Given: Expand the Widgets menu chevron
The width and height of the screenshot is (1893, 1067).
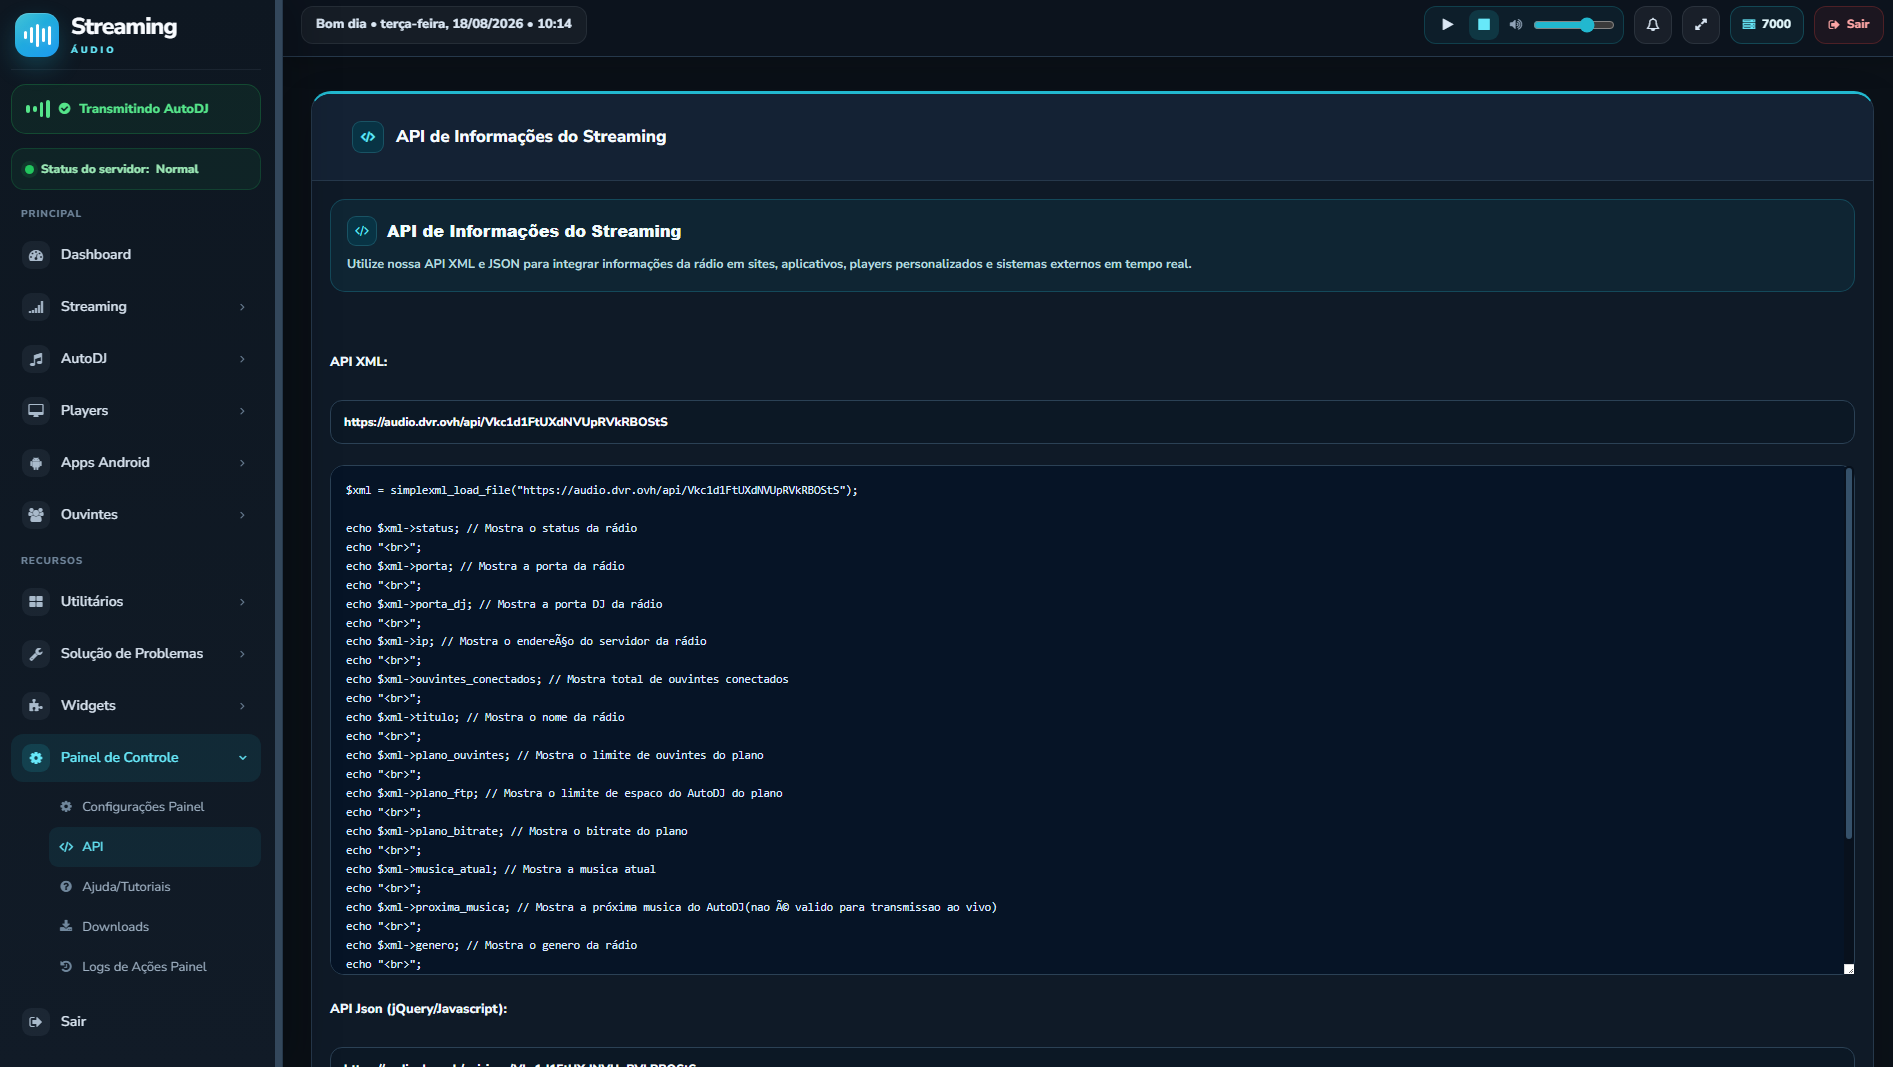Looking at the screenshot, I should click(242, 706).
